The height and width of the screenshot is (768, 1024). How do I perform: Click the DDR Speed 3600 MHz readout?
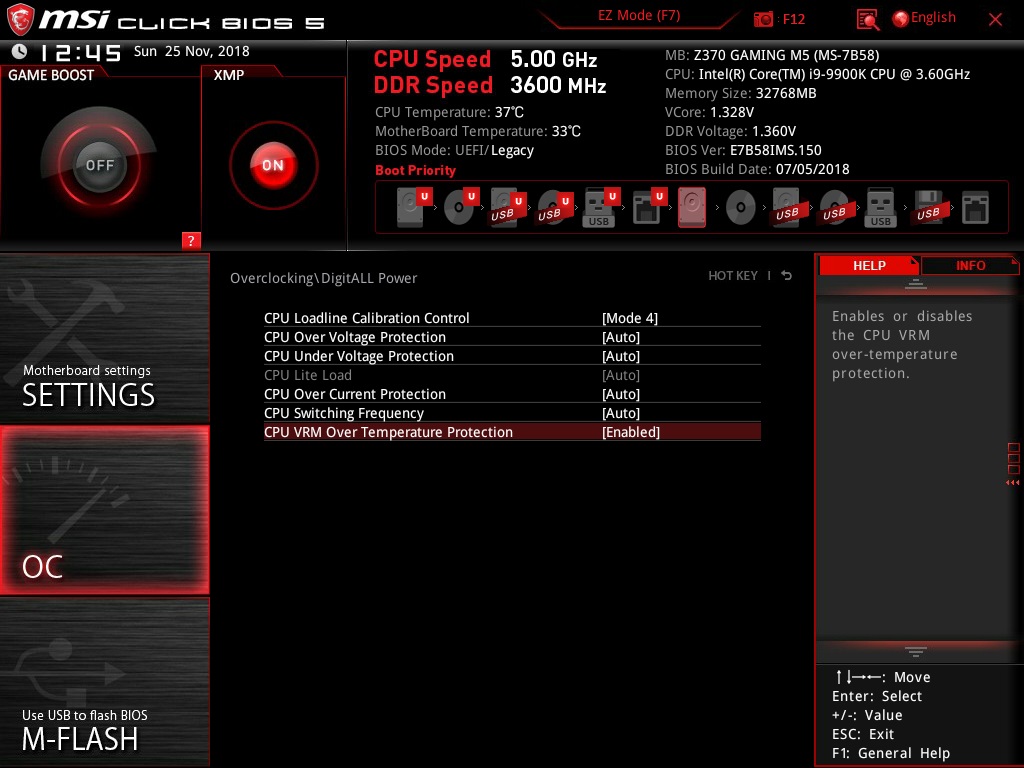(x=490, y=85)
